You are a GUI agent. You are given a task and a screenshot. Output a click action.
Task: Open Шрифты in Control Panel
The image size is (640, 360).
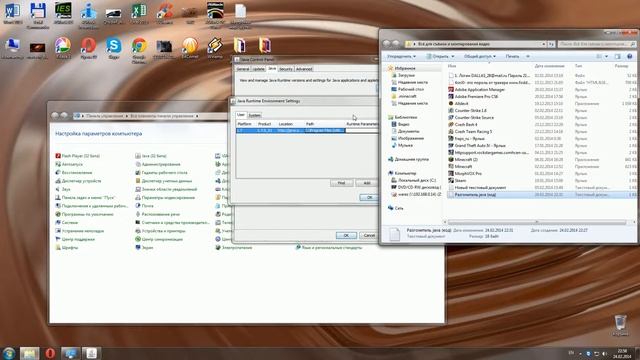(x=67, y=247)
